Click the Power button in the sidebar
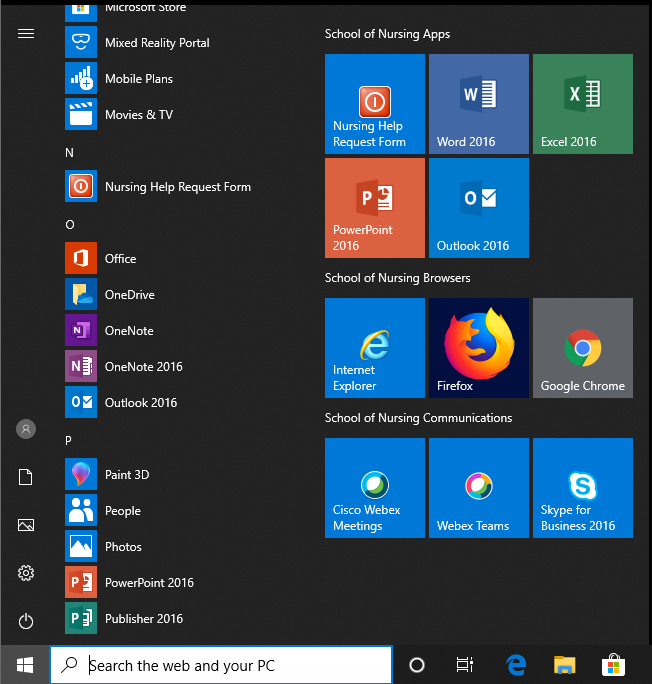Viewport: 652px width, 684px height. [26, 621]
